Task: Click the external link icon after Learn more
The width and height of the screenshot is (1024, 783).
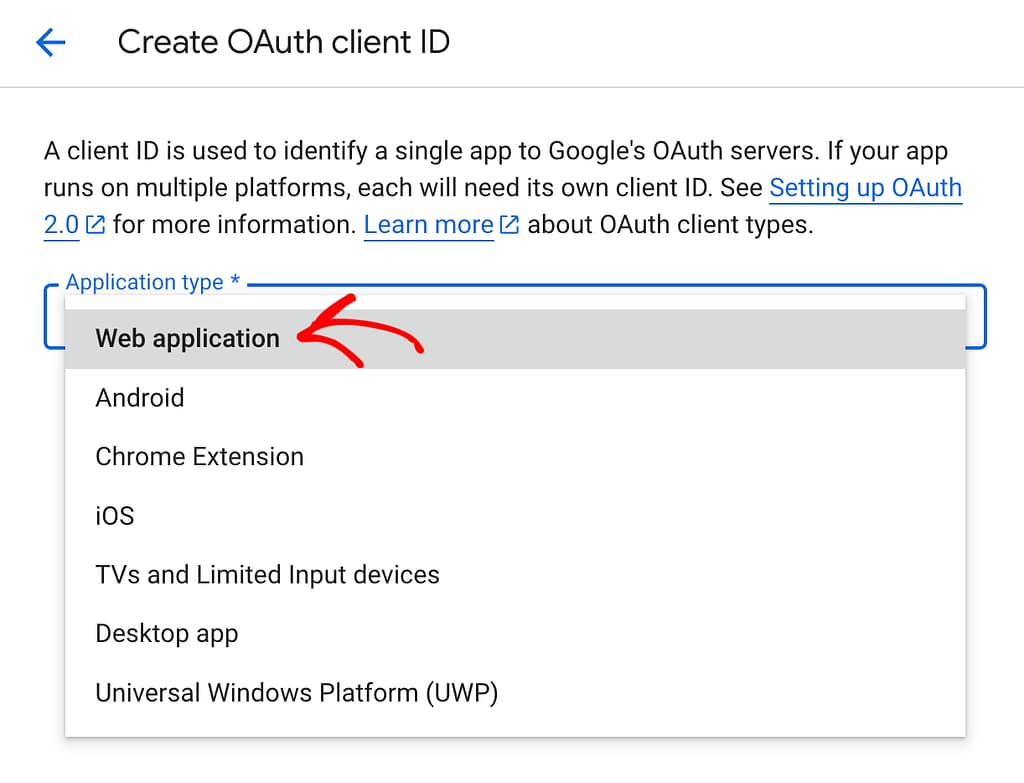Action: pyautogui.click(x=508, y=225)
